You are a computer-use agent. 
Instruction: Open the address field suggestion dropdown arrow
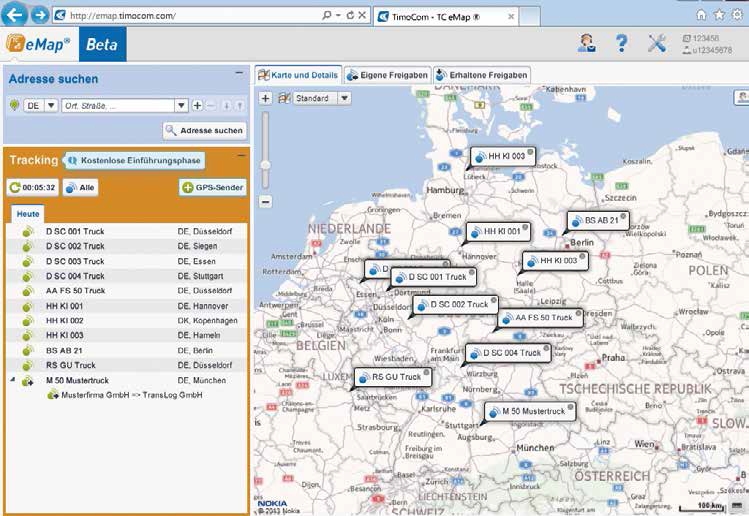[181, 106]
